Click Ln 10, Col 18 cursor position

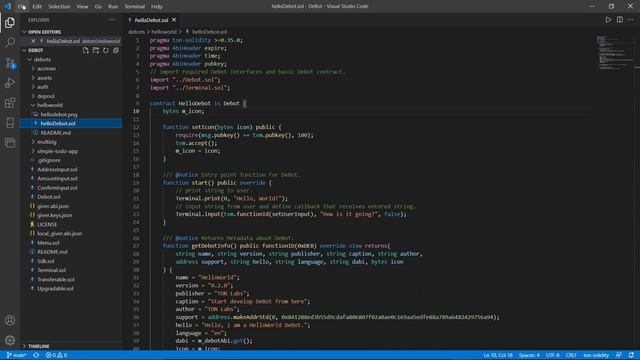tap(498, 355)
